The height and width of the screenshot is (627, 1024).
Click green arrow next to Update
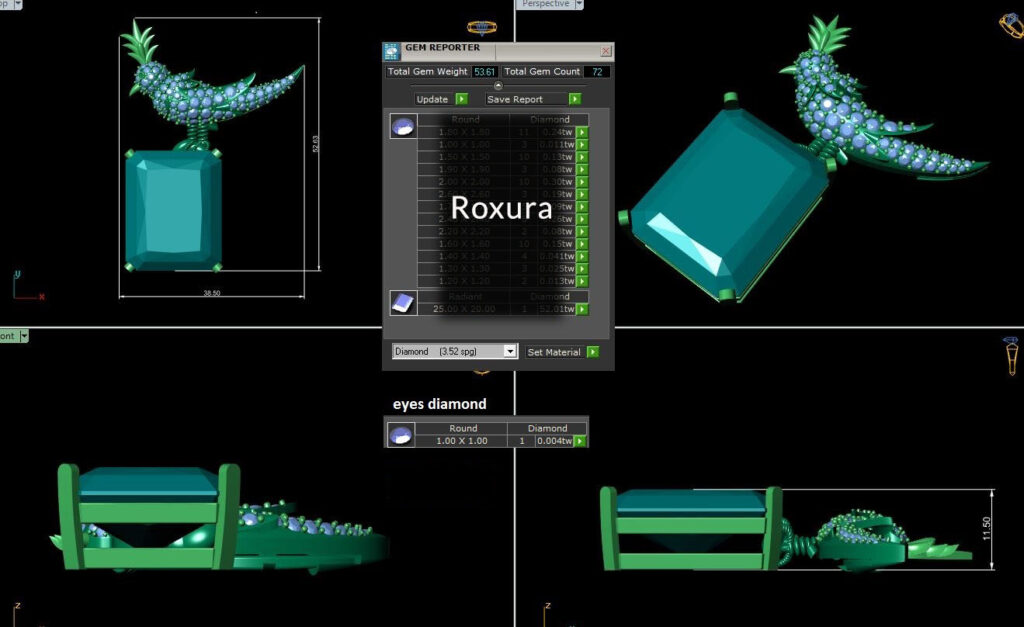(461, 99)
